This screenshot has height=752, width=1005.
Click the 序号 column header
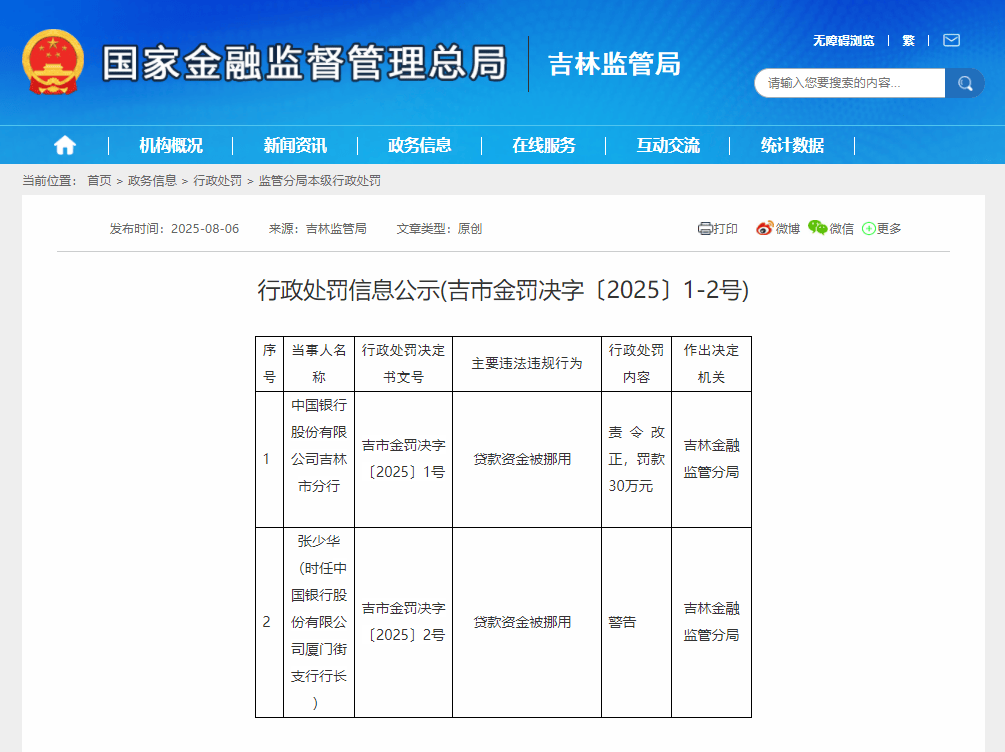coord(269,363)
